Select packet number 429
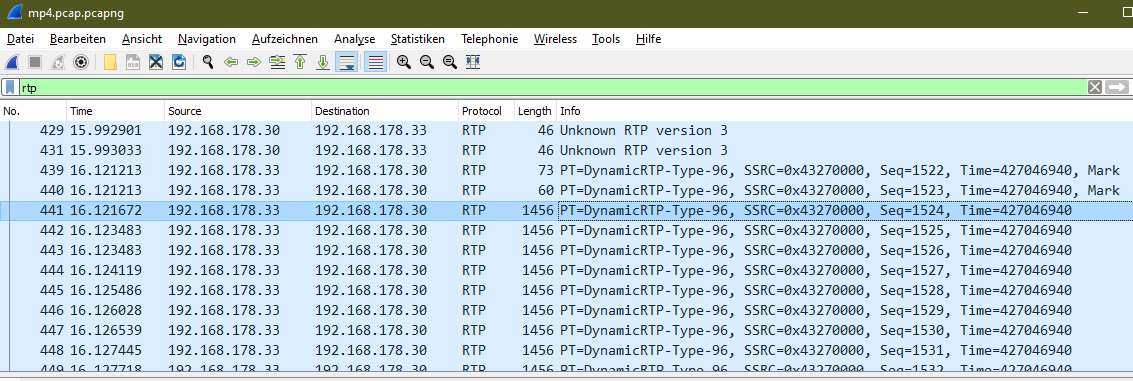The image size is (1133, 381). point(566,131)
